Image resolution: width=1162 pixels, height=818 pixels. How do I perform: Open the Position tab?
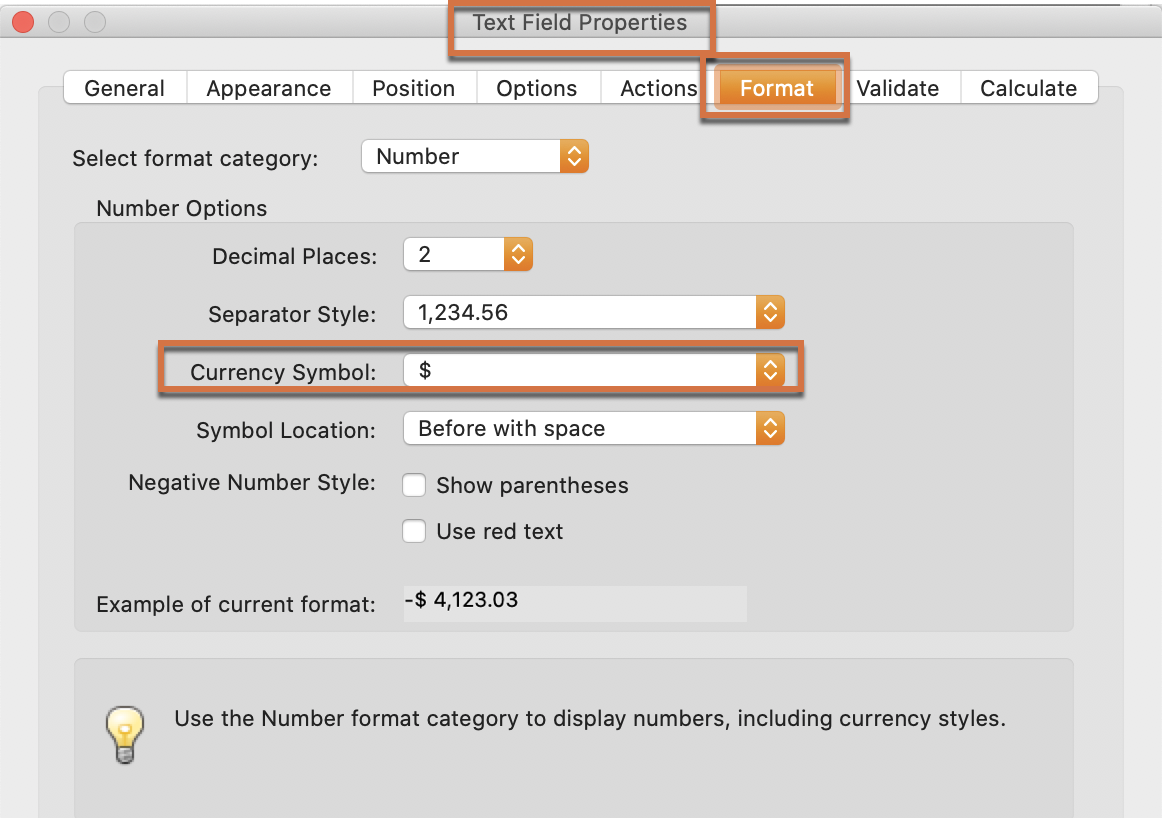coord(414,88)
